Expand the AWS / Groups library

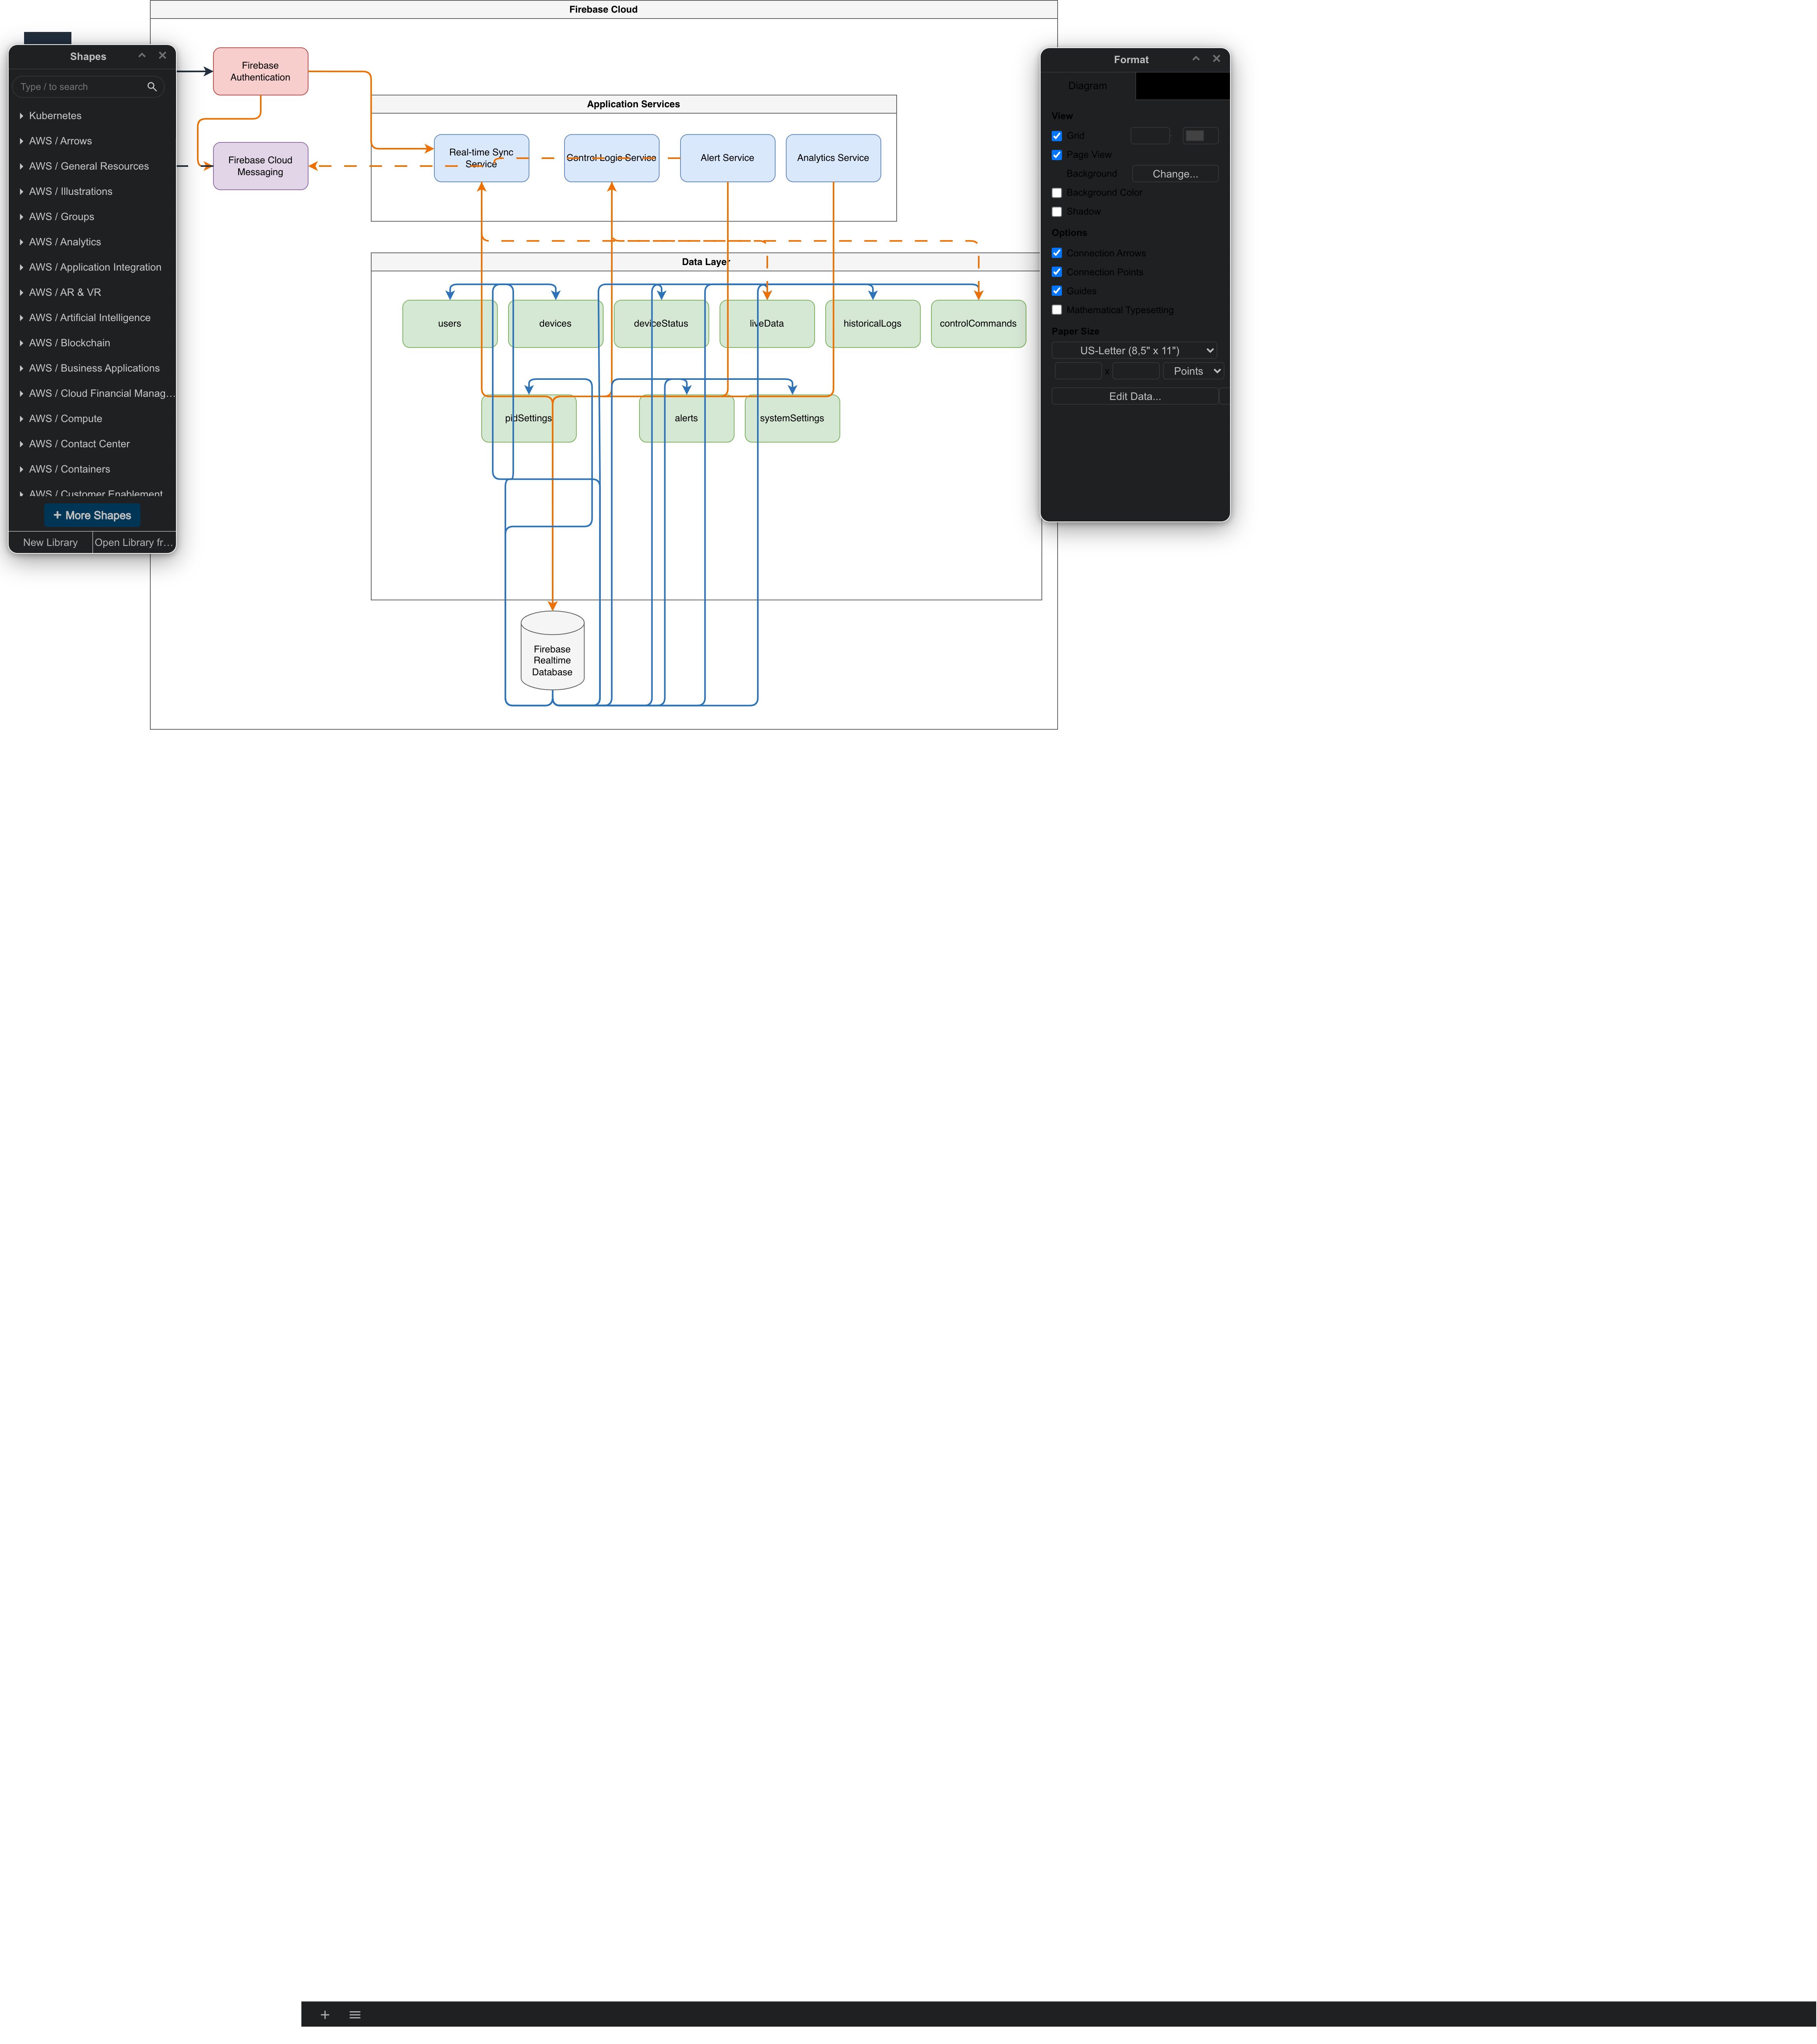click(92, 217)
